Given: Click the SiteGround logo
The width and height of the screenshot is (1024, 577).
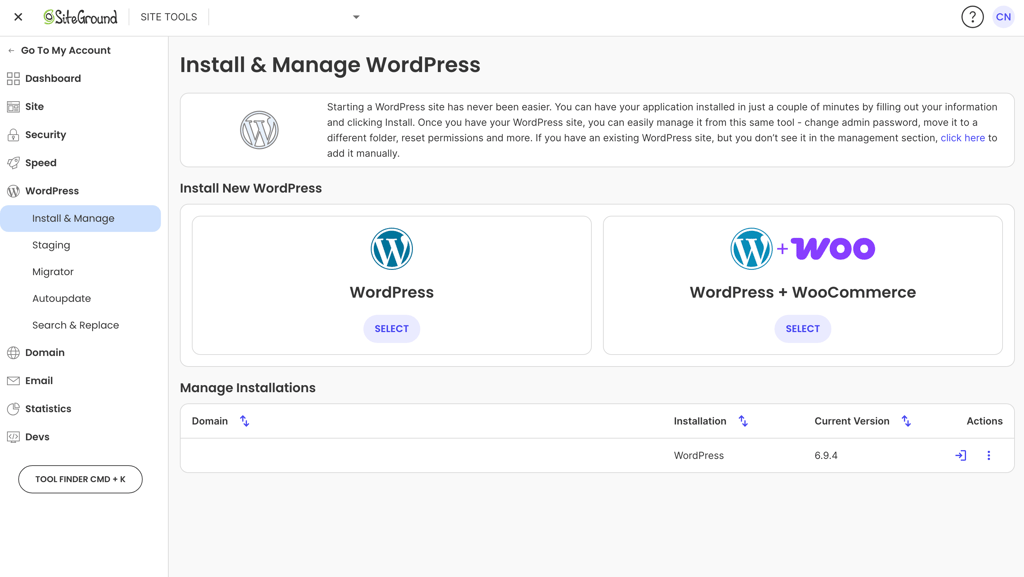Looking at the screenshot, I should [80, 17].
